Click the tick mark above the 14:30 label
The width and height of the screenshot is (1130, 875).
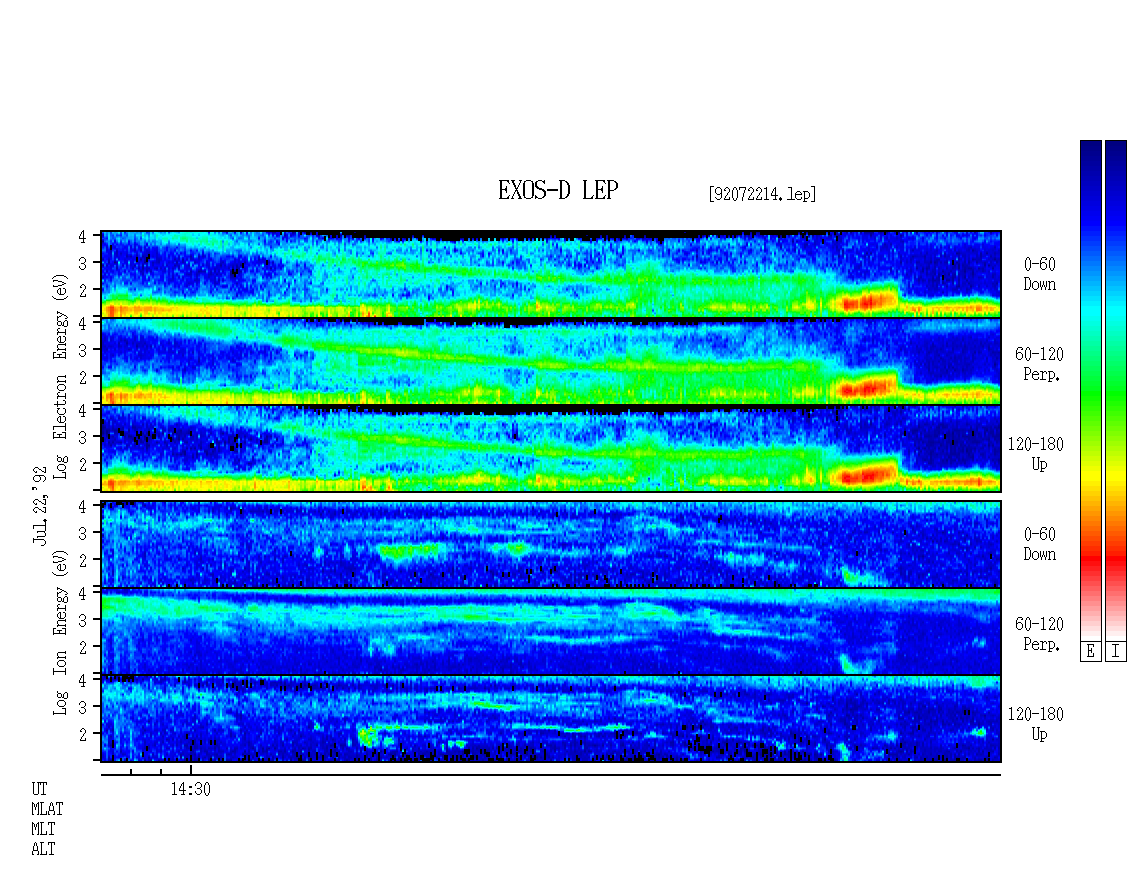(x=190, y=772)
